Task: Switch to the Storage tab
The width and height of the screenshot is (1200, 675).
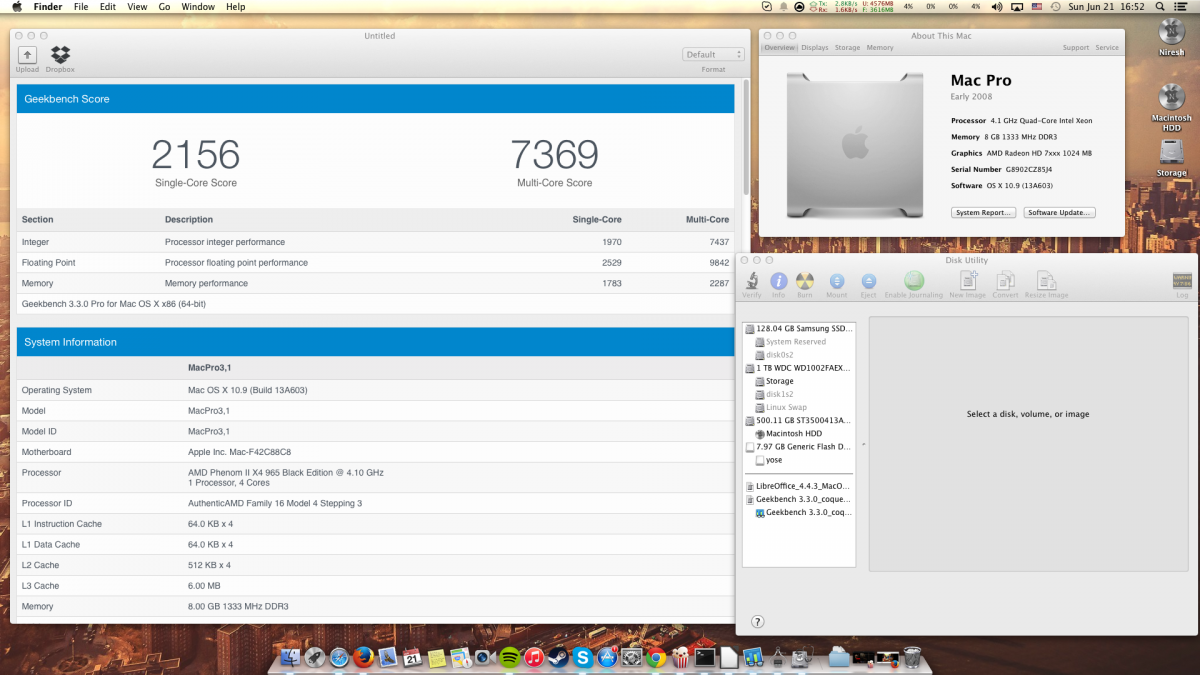Action: point(847,48)
